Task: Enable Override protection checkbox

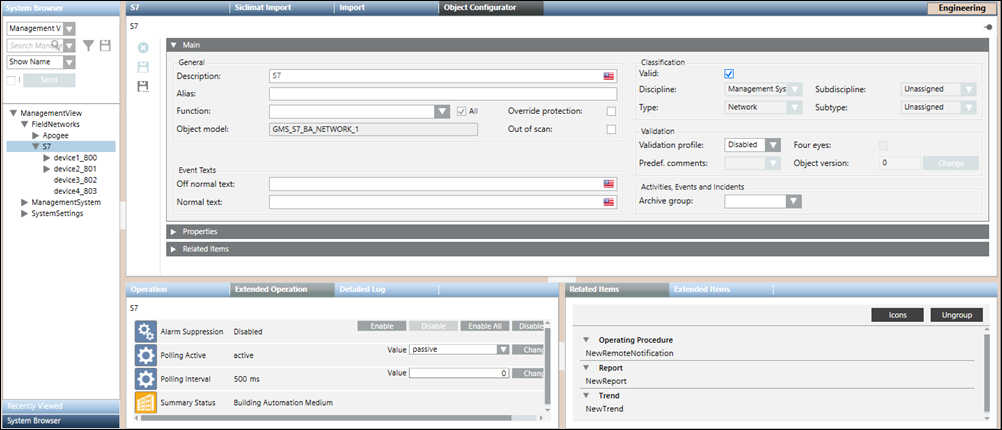Action: 611,111
